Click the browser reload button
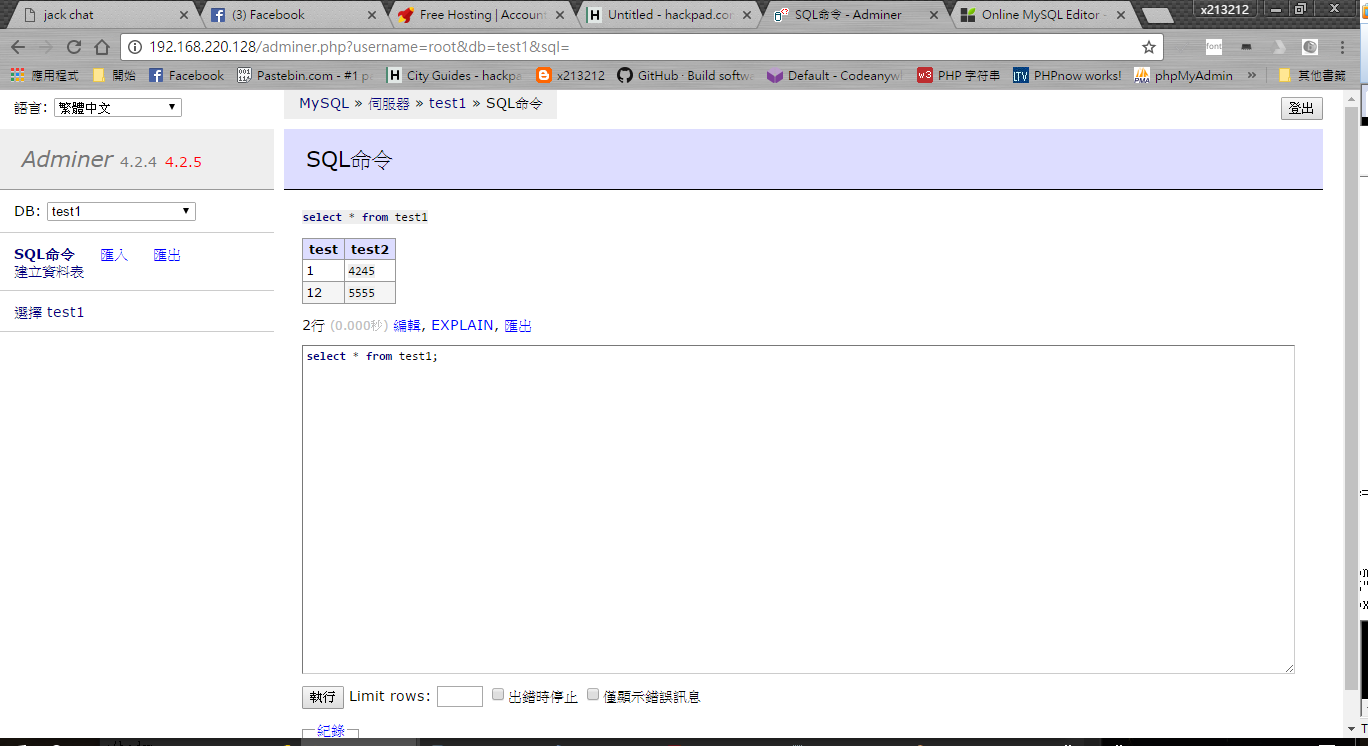 click(74, 47)
